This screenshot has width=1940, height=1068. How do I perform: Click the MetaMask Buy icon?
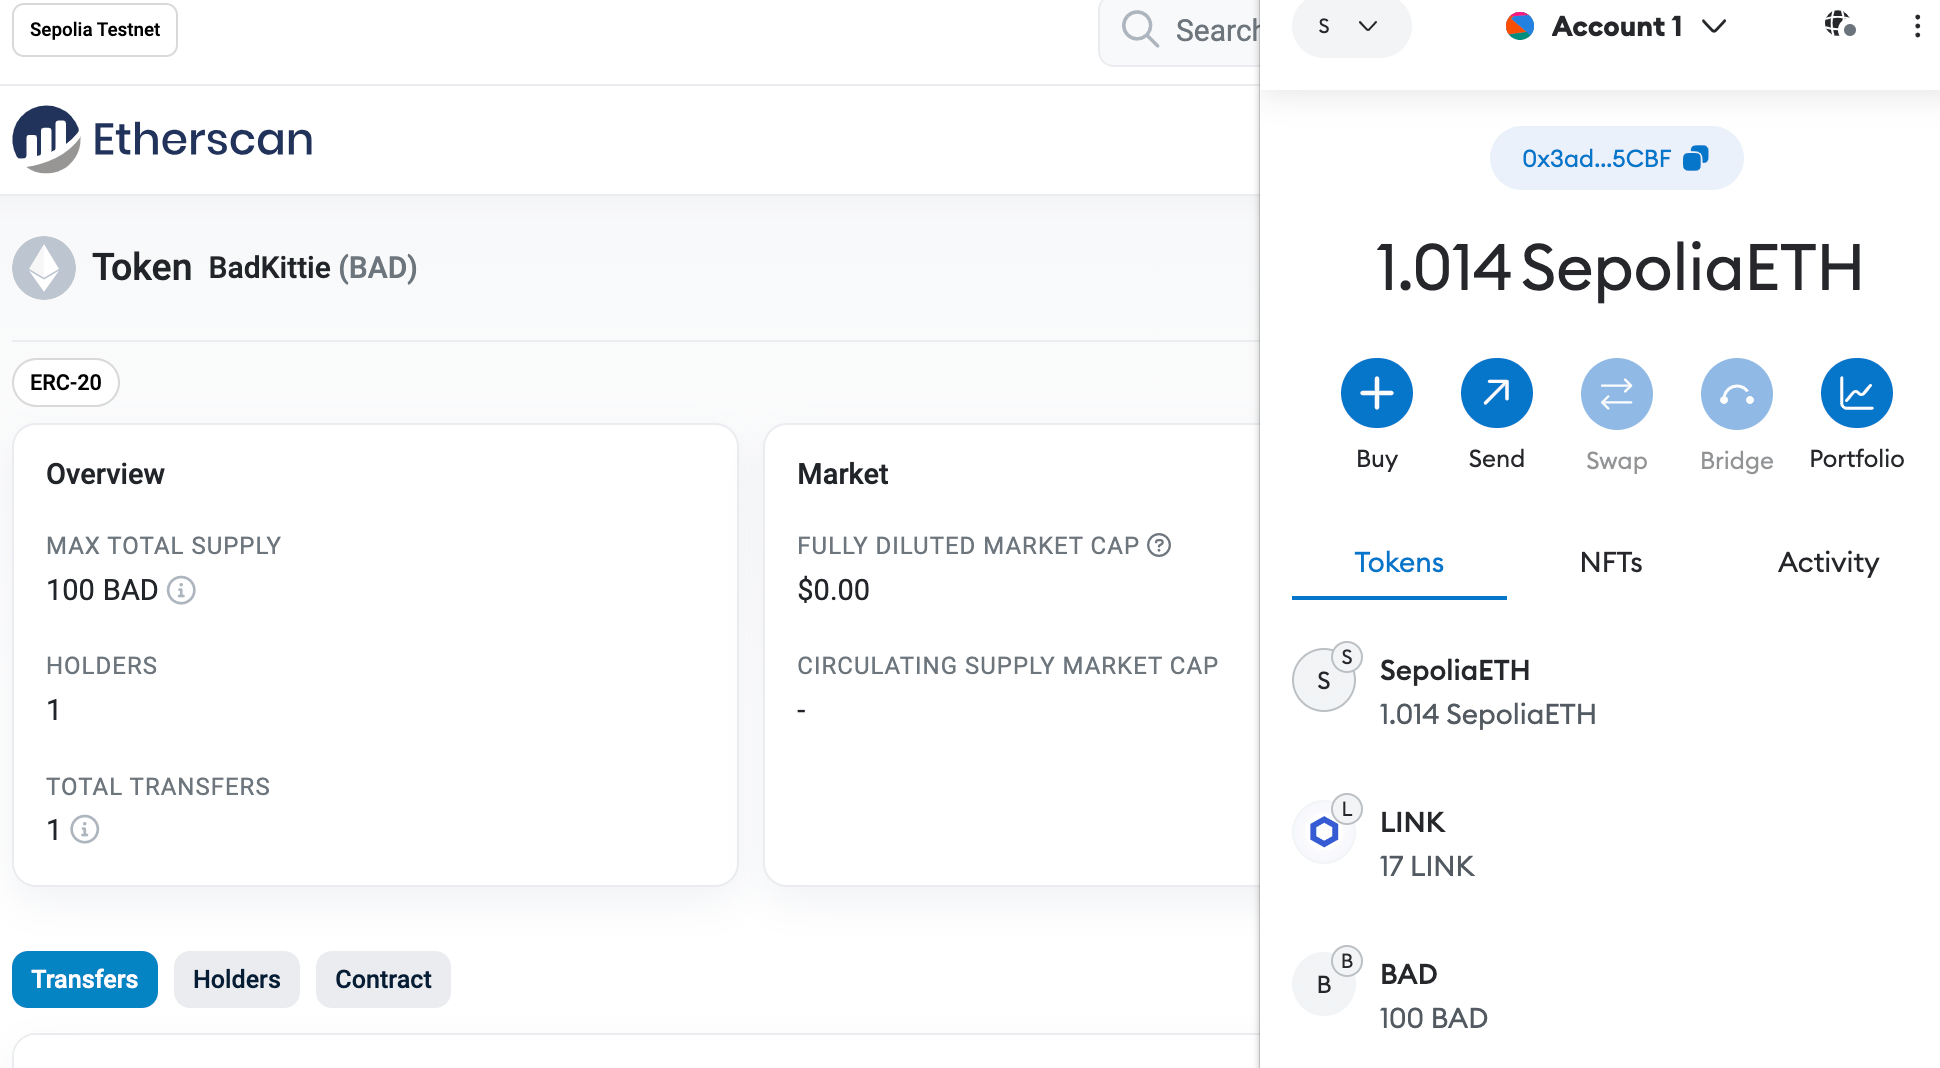(1376, 393)
